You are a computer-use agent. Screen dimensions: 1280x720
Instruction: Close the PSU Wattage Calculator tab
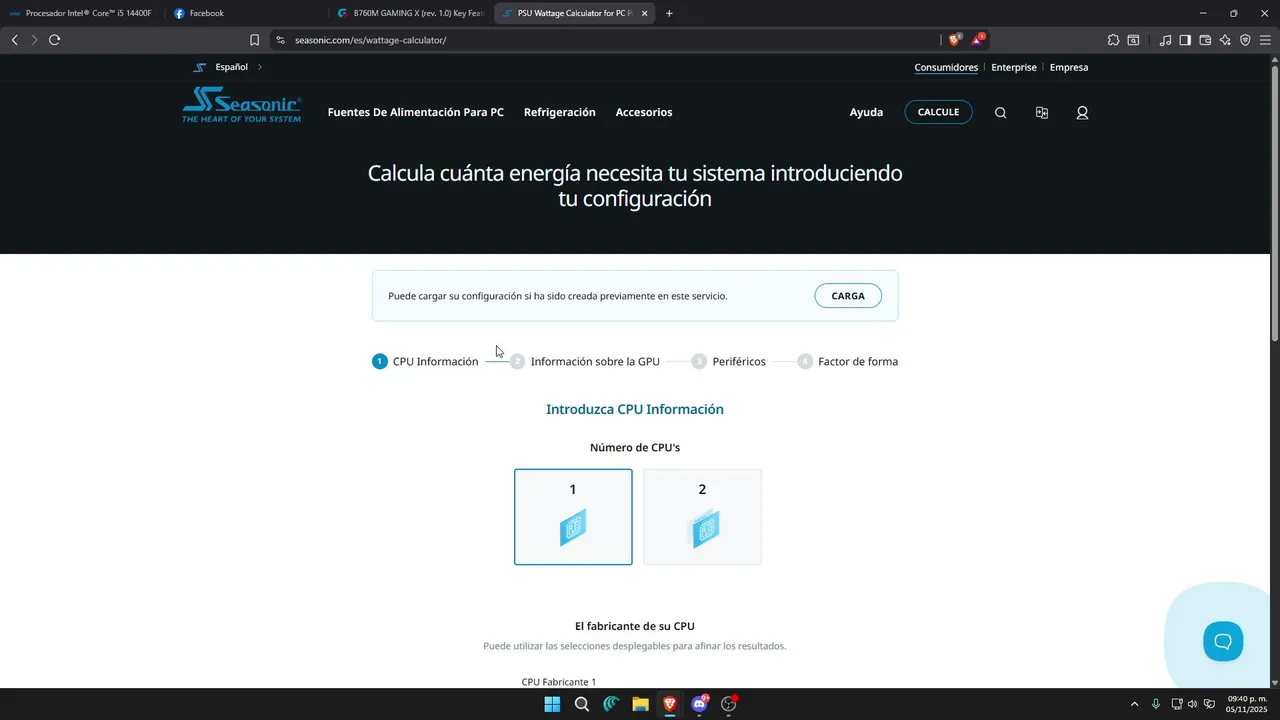(x=644, y=13)
